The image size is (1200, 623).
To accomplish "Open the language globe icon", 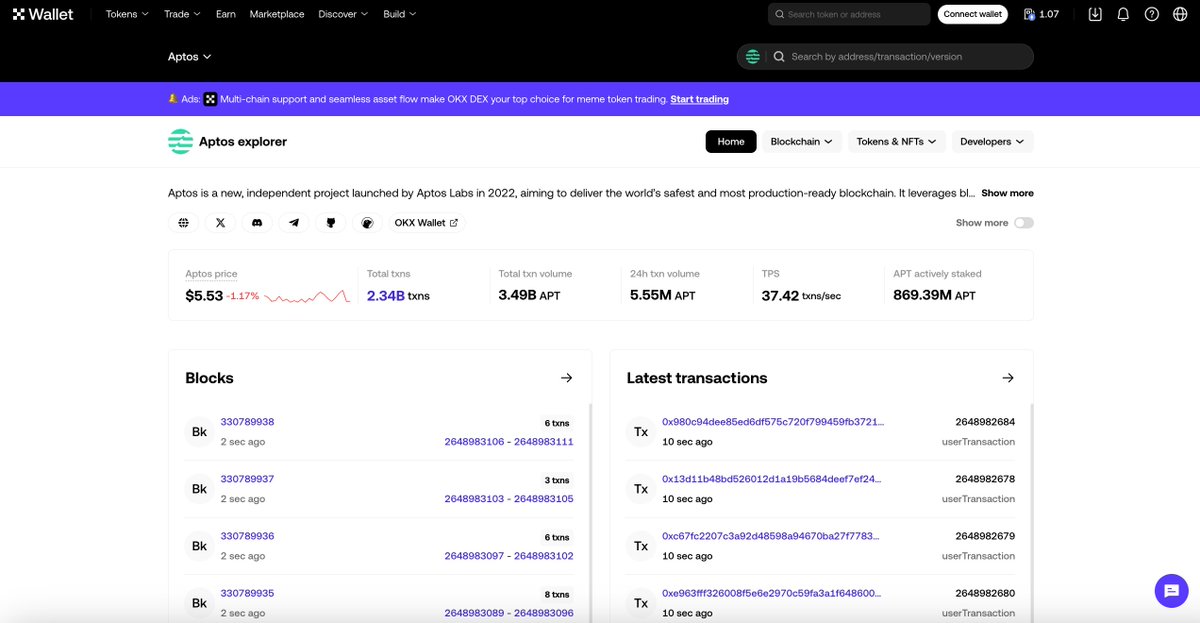I will pos(1180,14).
